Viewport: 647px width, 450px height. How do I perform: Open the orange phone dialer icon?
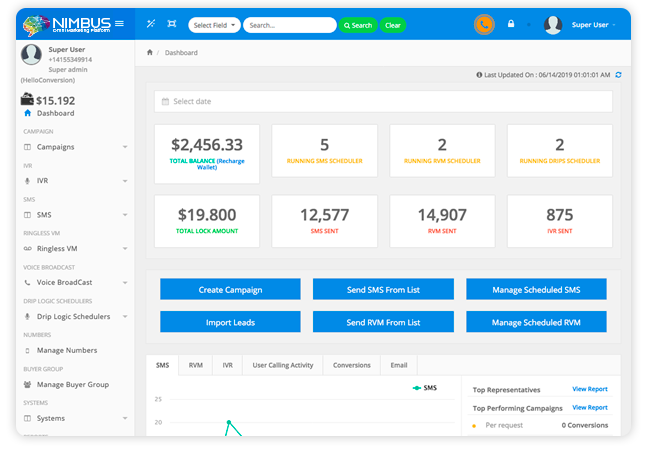tap(484, 25)
